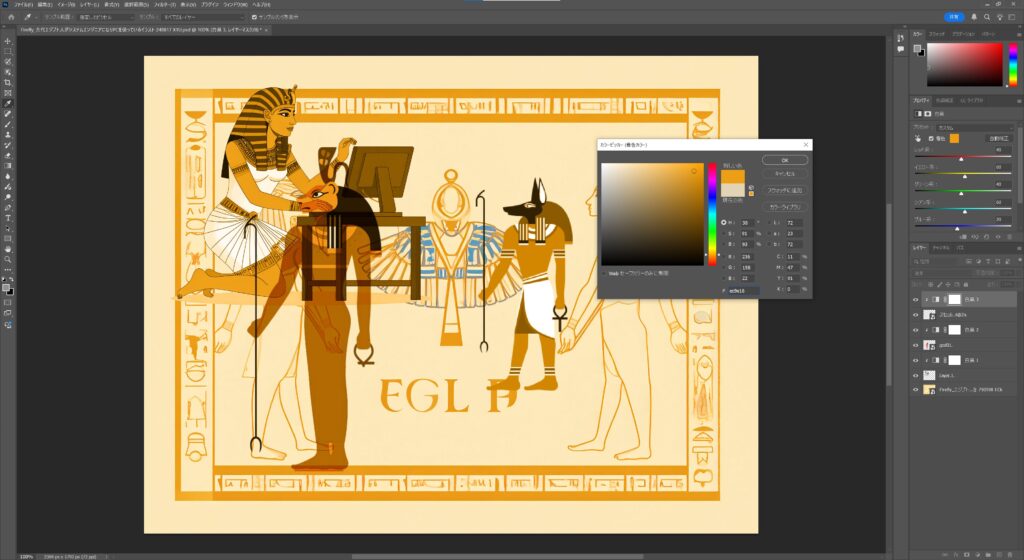Switch to the Channels tab in layers panel
The height and width of the screenshot is (560, 1024).
(941, 247)
